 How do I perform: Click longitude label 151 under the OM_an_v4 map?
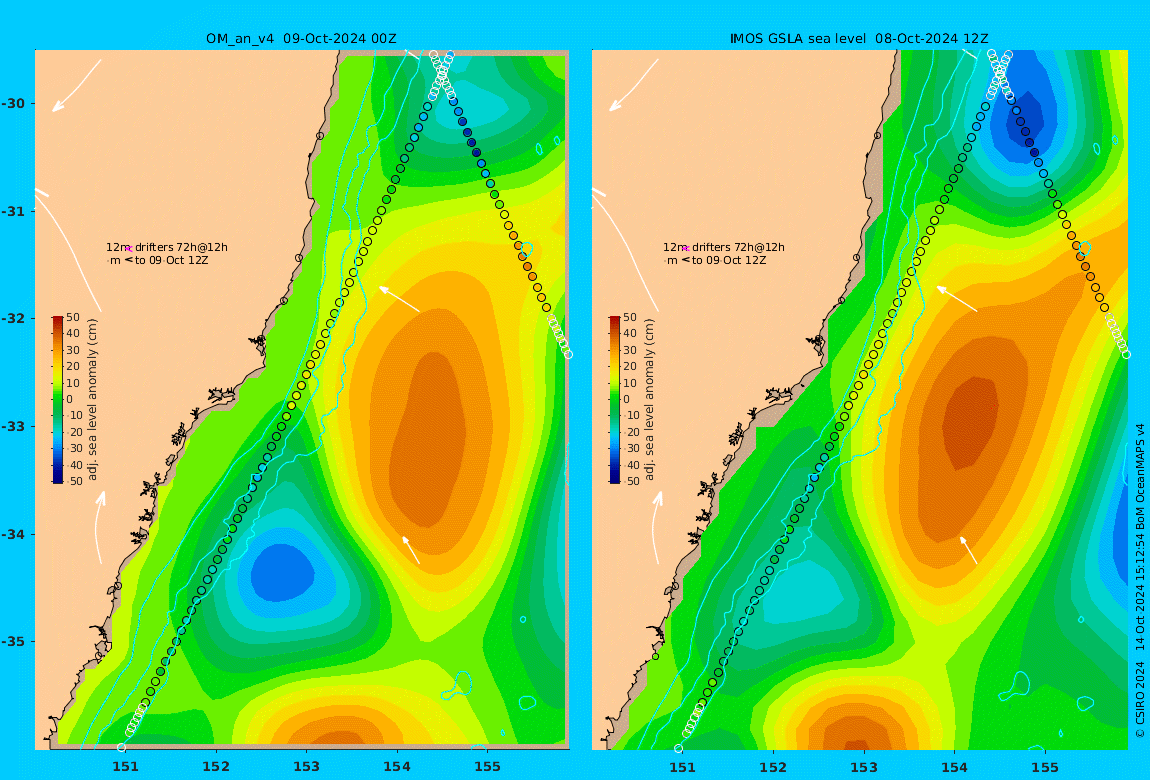(125, 767)
